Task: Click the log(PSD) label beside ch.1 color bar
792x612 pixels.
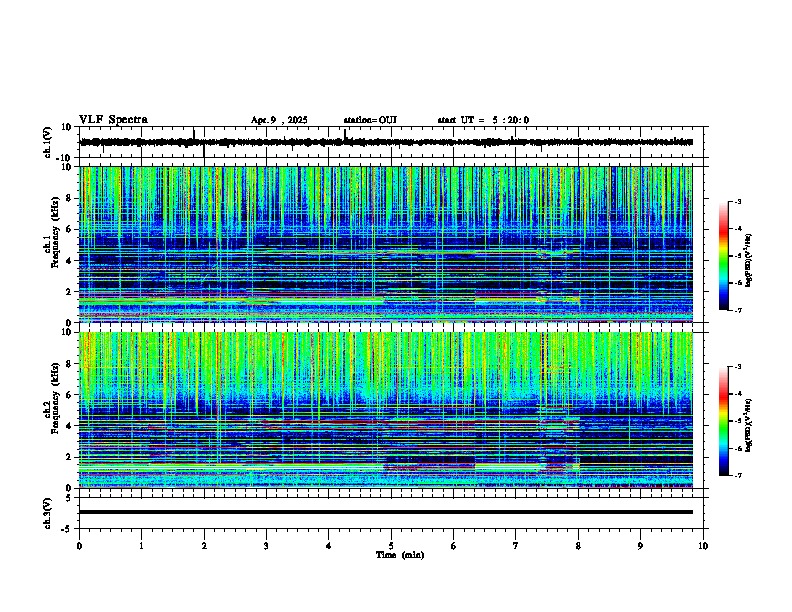Action: 749,260
